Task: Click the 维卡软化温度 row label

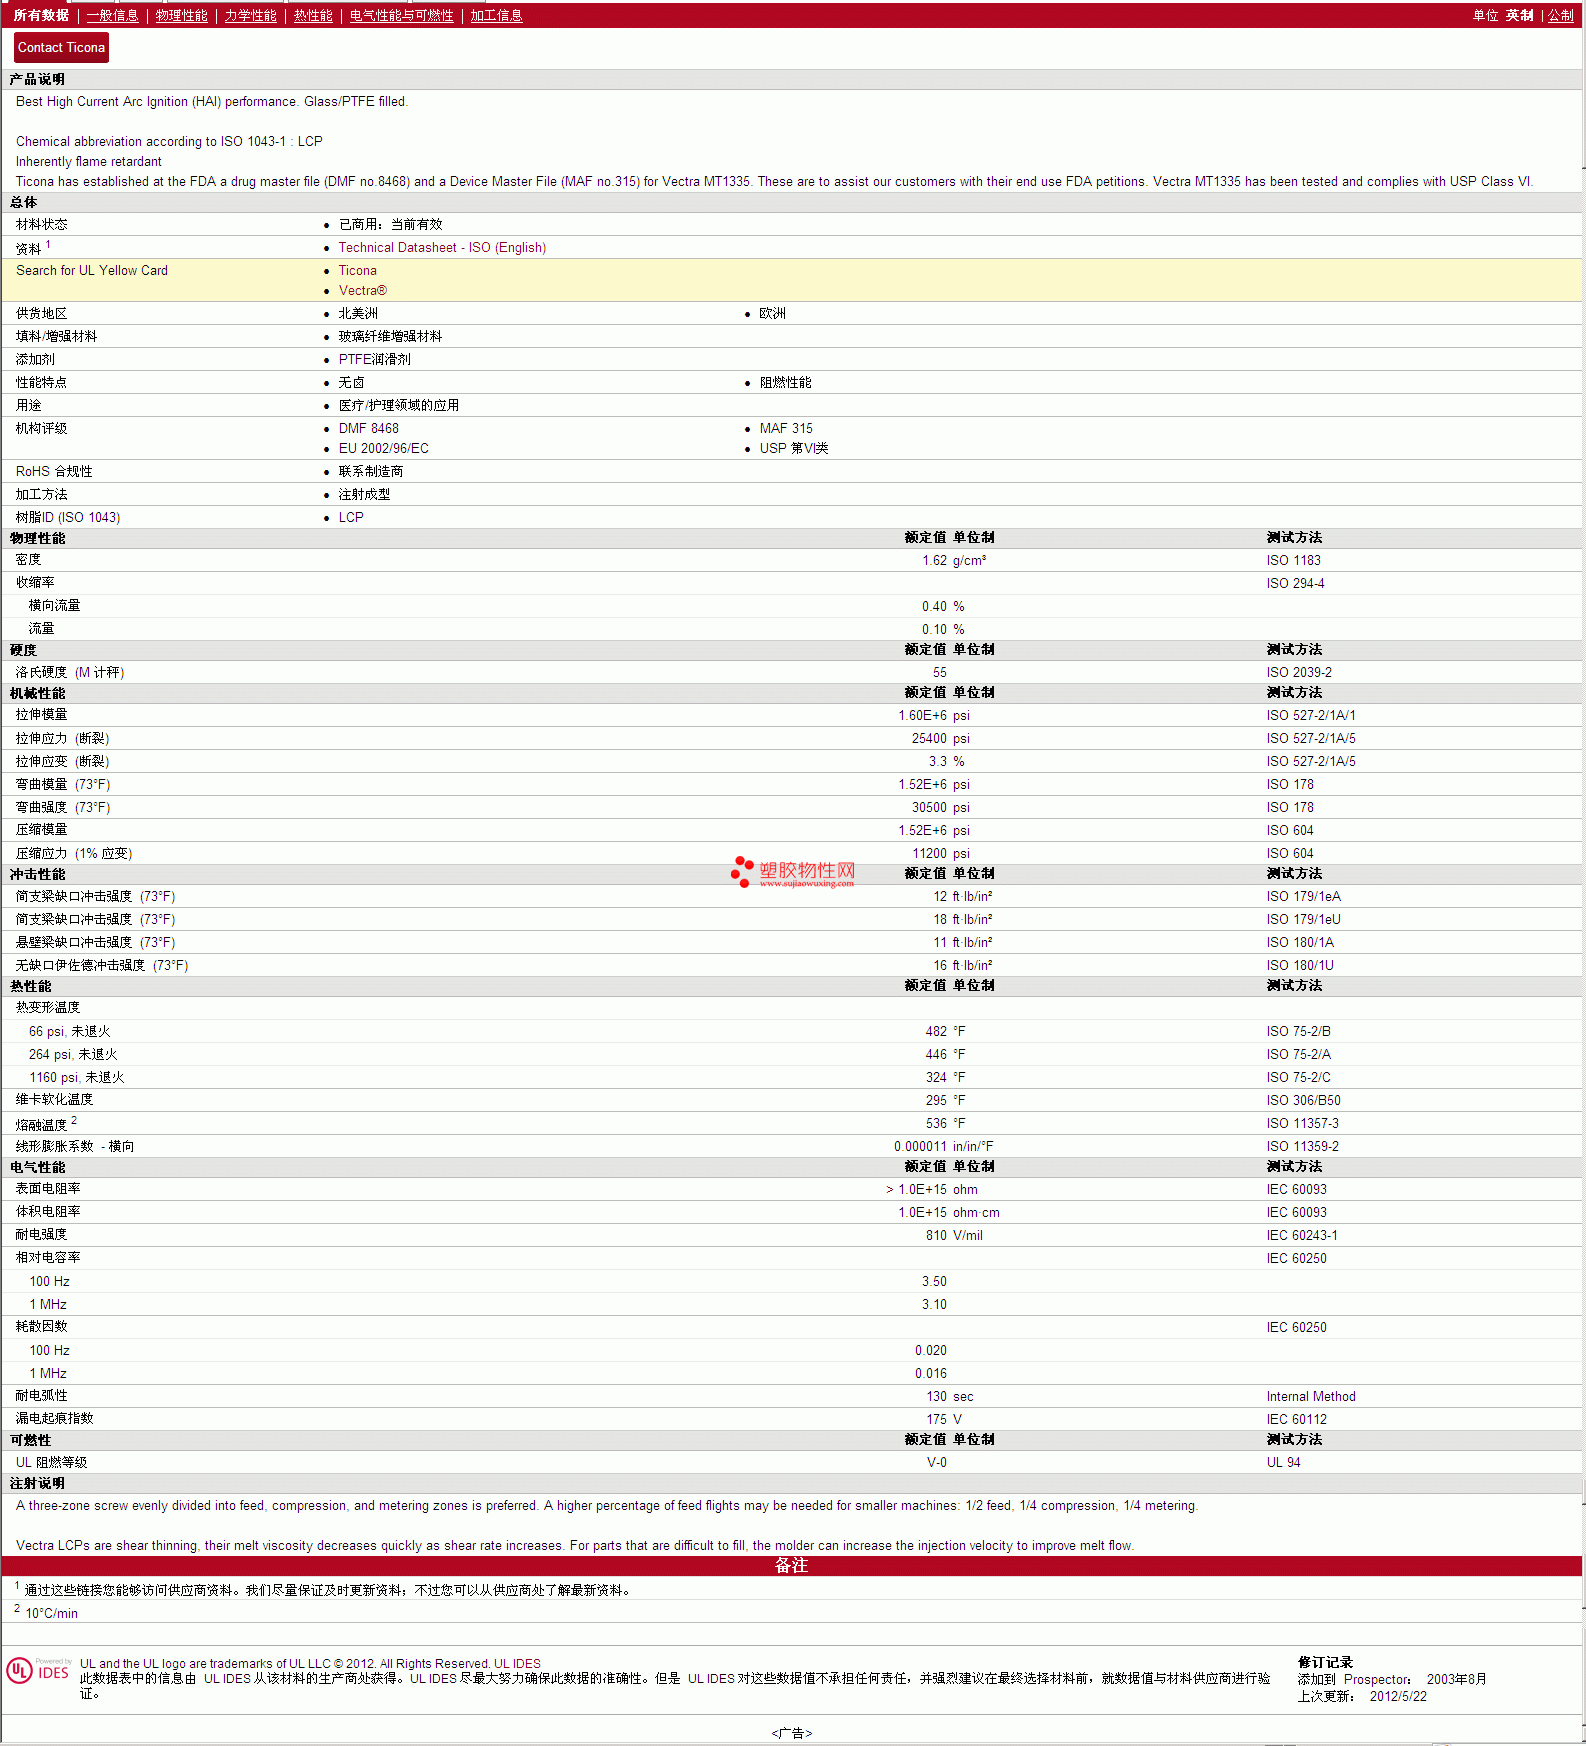Action: coord(54,1099)
